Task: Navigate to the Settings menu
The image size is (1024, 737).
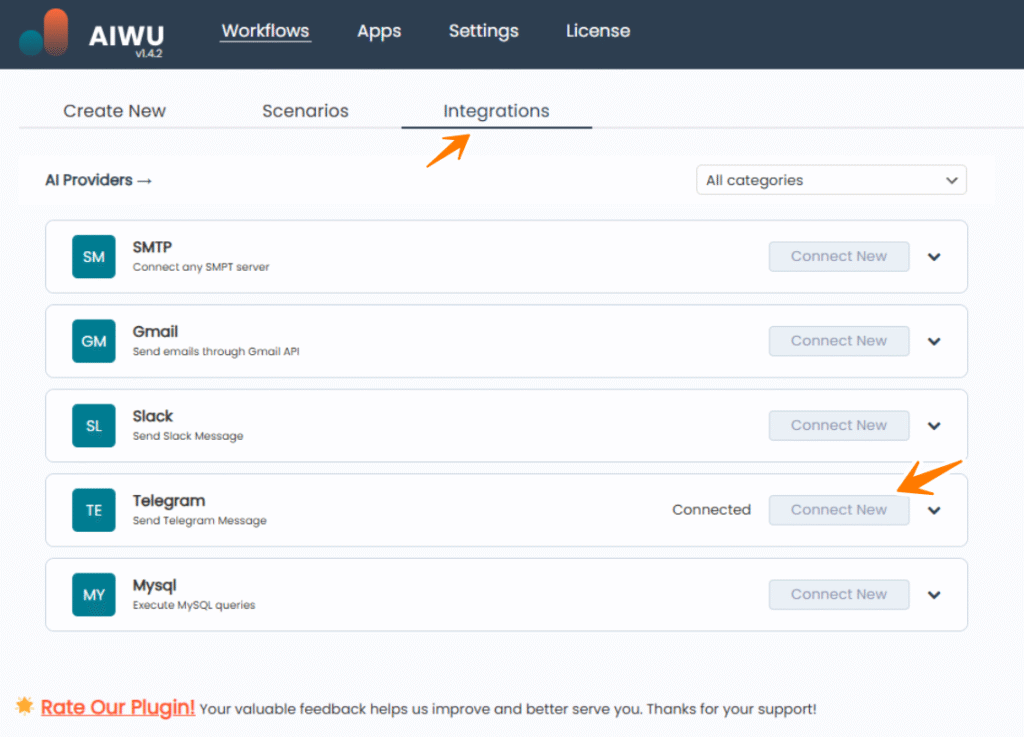Action: [x=483, y=31]
